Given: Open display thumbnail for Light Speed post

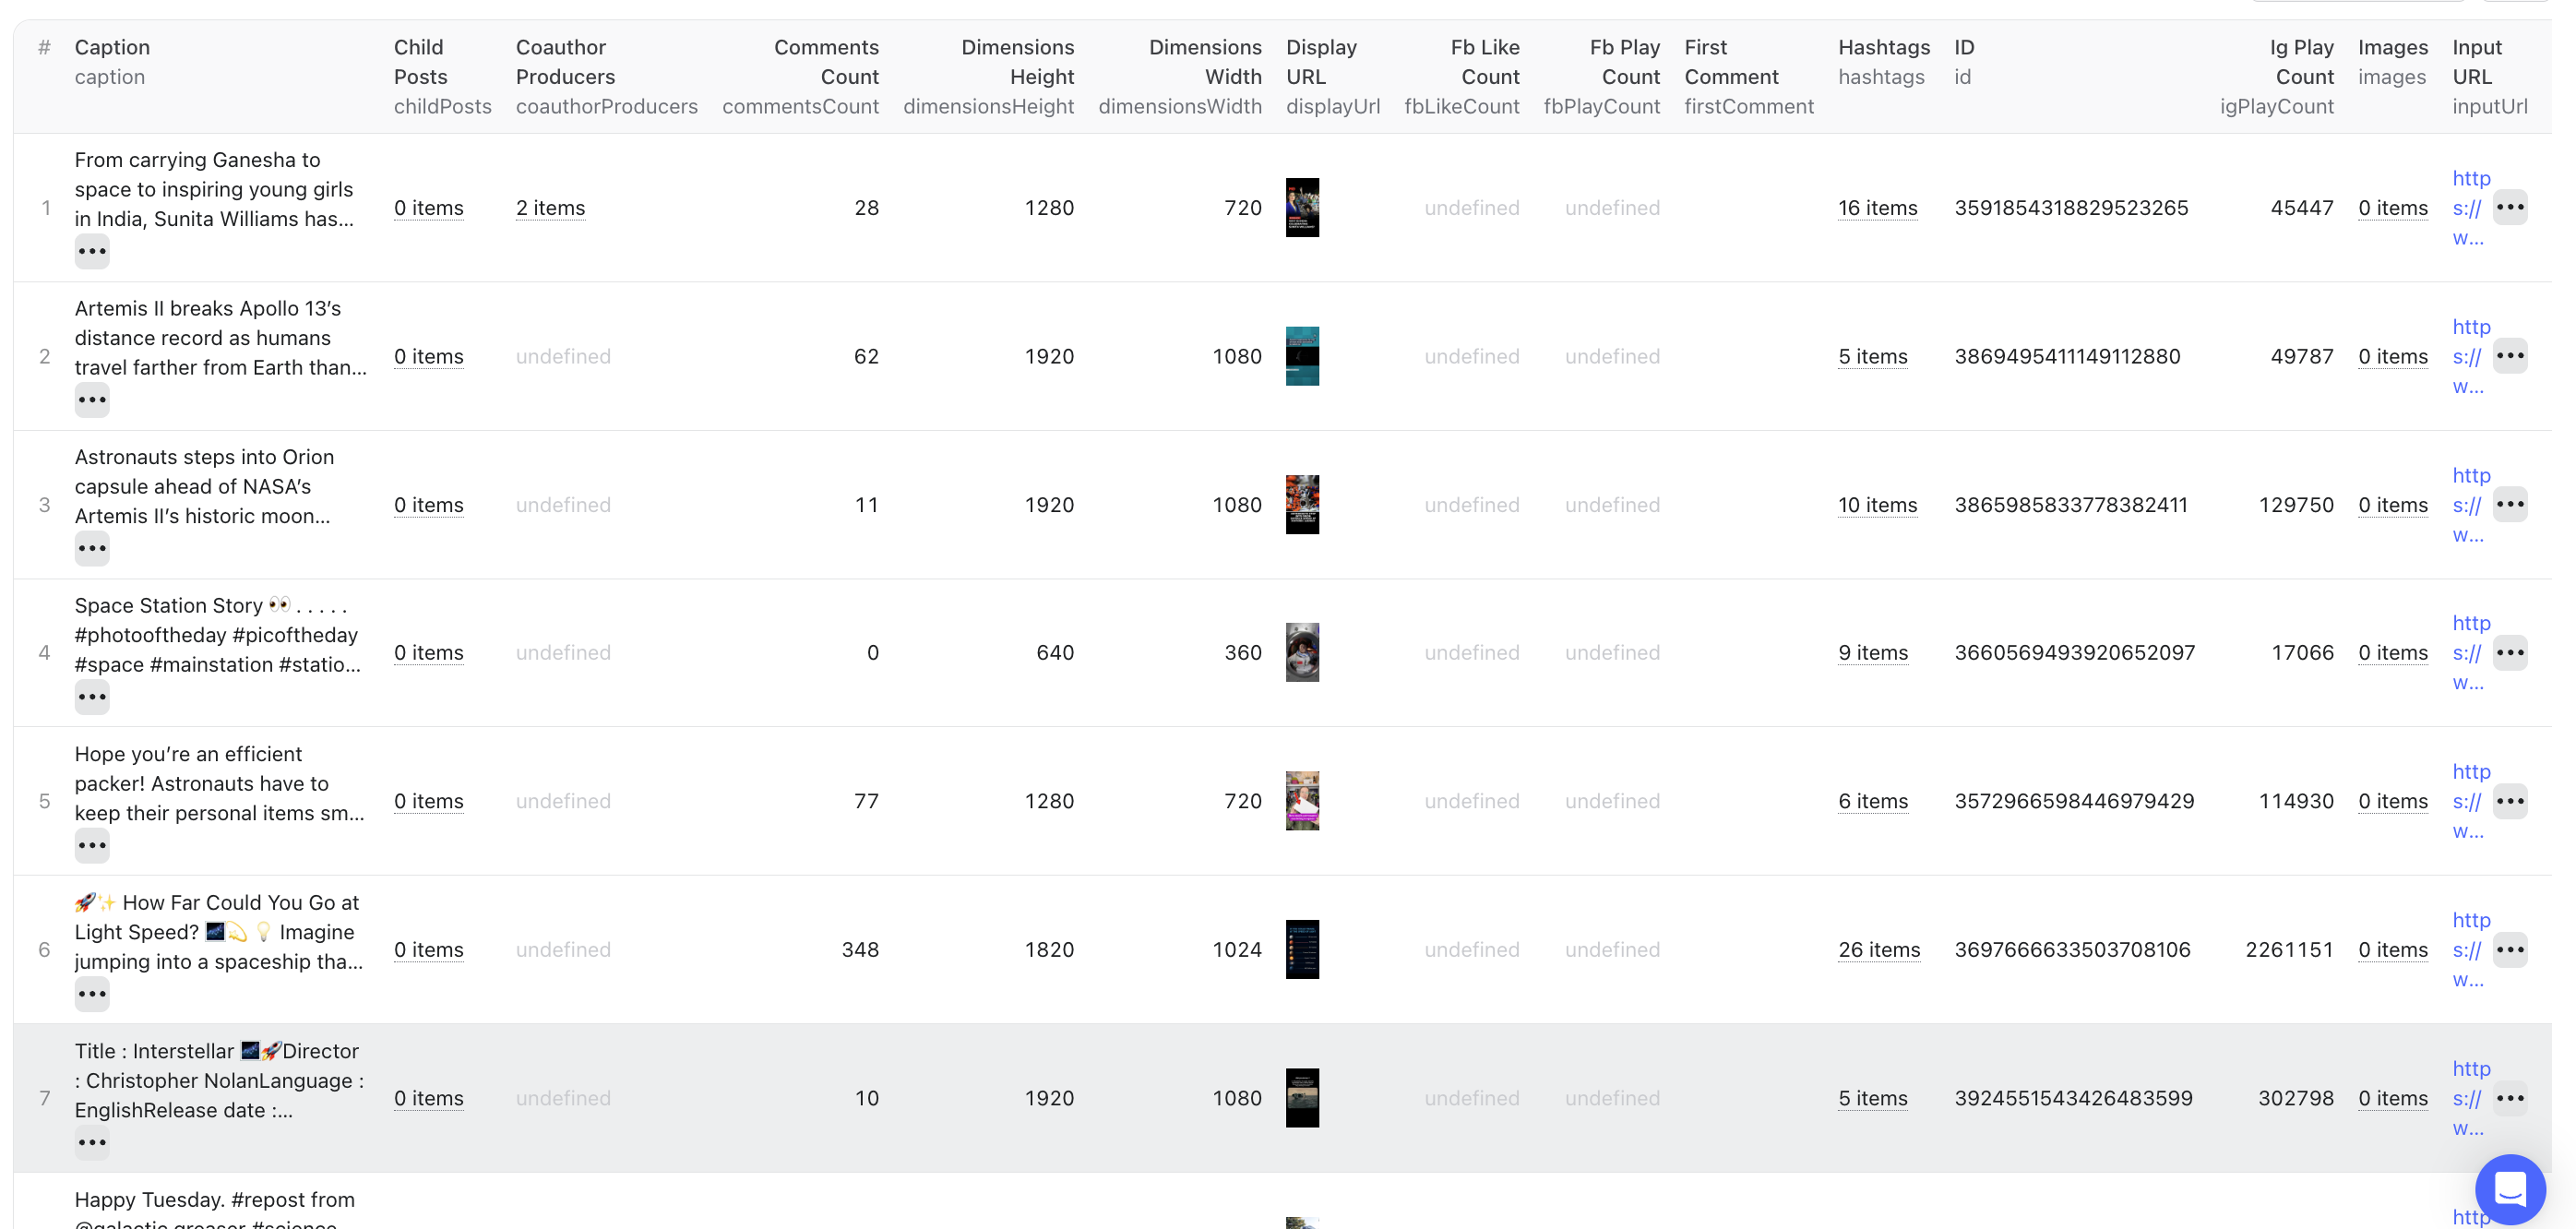Looking at the screenshot, I should [1302, 950].
